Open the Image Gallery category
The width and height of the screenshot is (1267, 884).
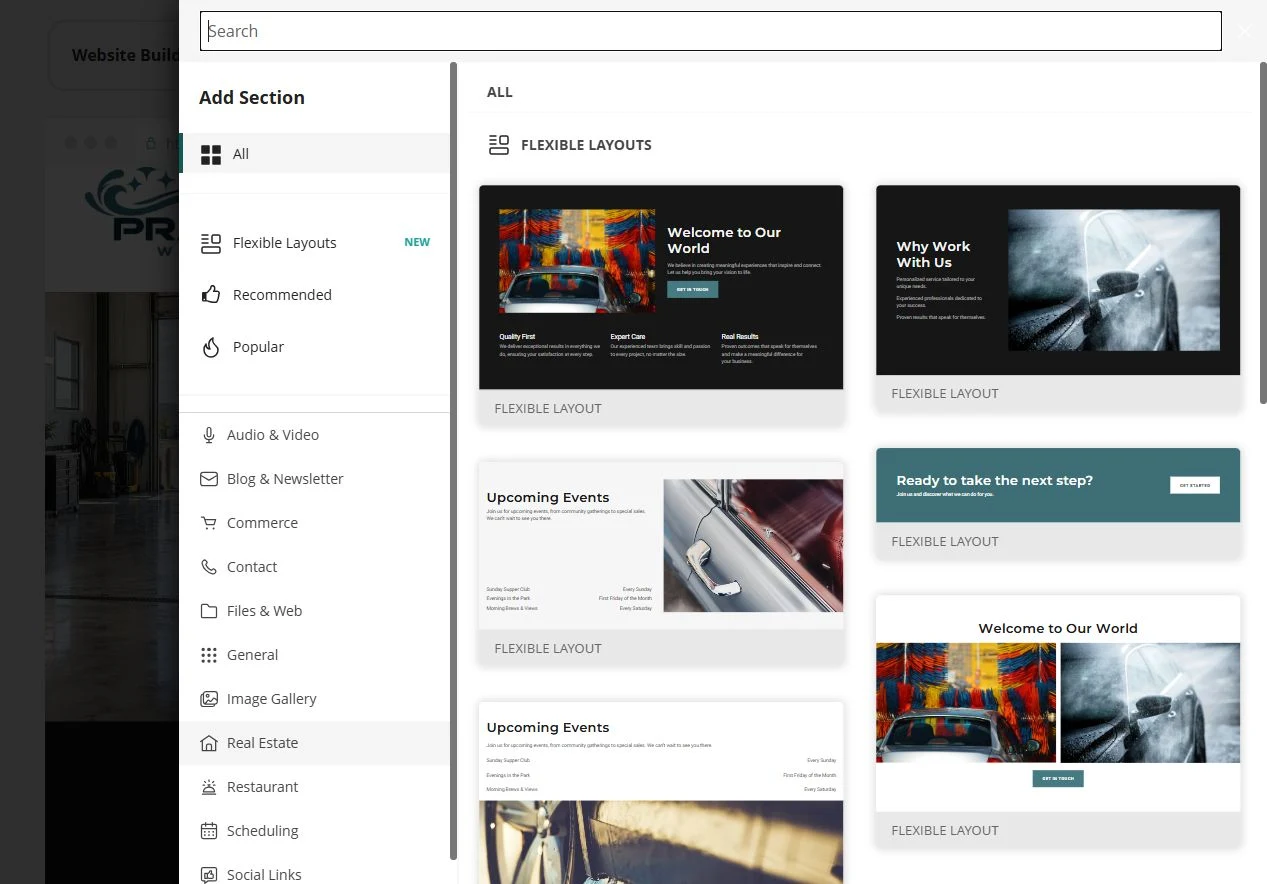315,699
